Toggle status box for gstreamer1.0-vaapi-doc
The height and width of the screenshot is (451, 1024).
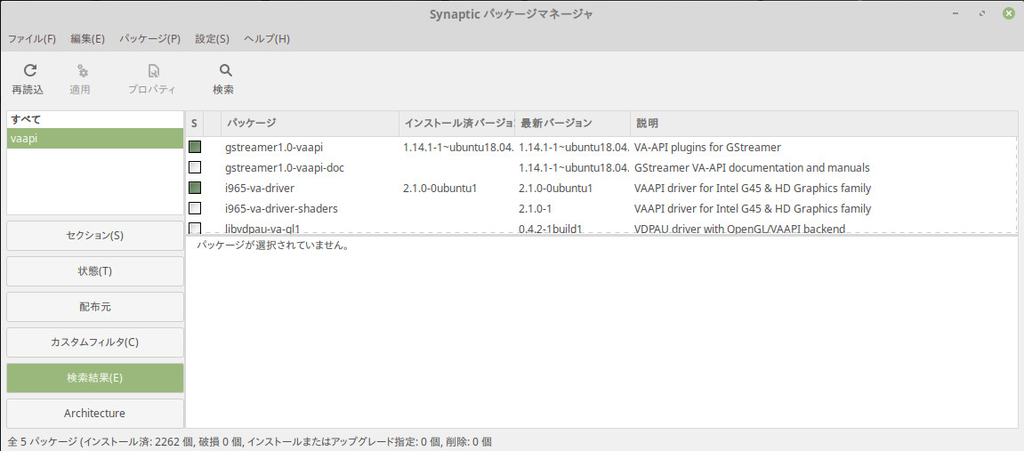pos(195,168)
